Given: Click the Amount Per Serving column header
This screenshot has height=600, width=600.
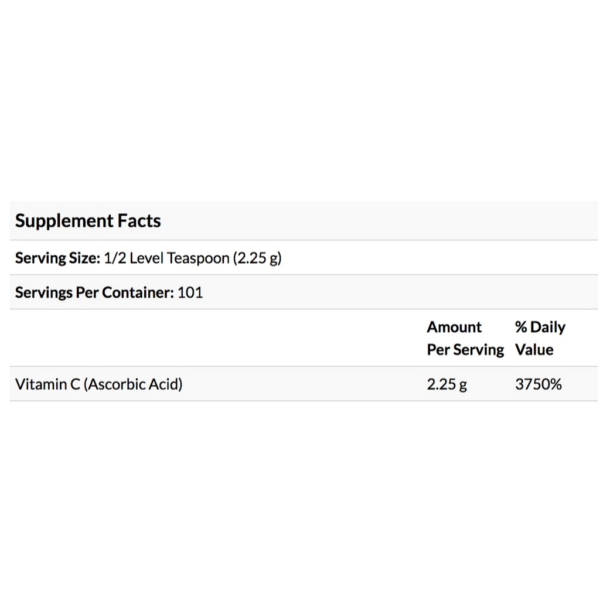Looking at the screenshot, I should 465,338.
